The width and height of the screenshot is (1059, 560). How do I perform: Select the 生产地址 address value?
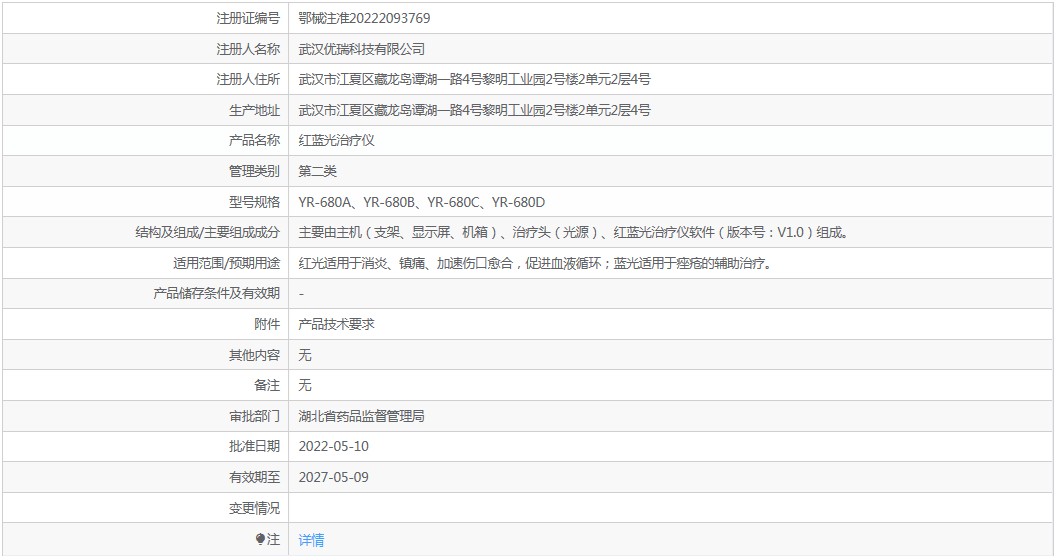[474, 110]
